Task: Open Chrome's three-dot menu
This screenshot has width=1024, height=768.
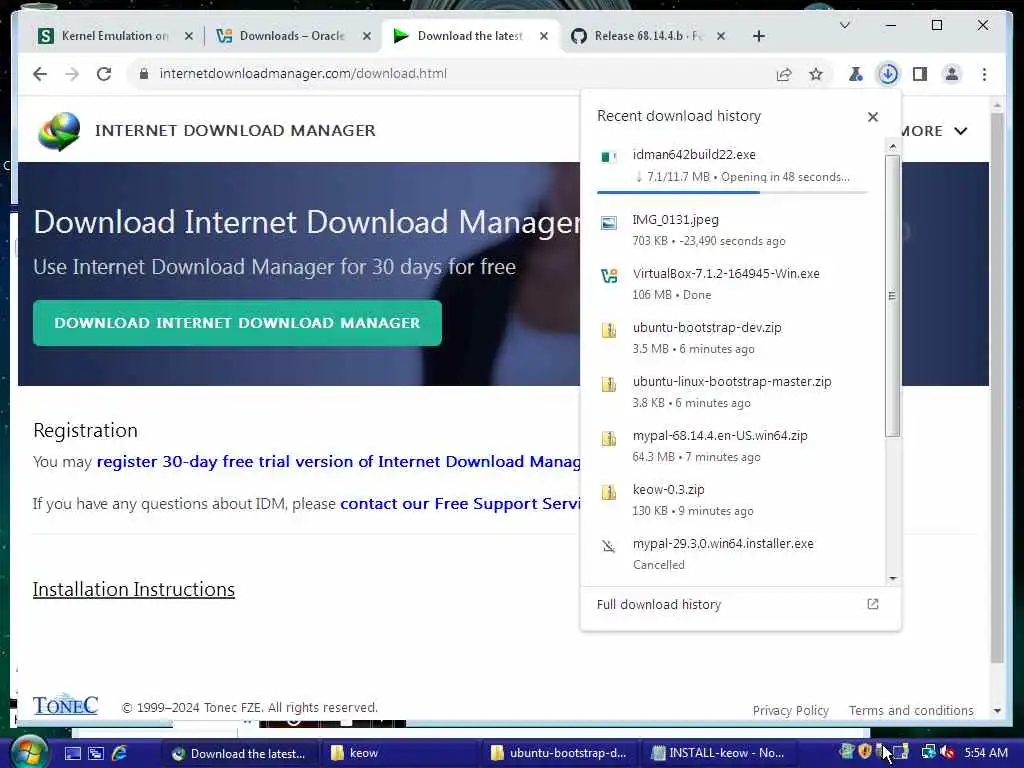Action: [984, 74]
